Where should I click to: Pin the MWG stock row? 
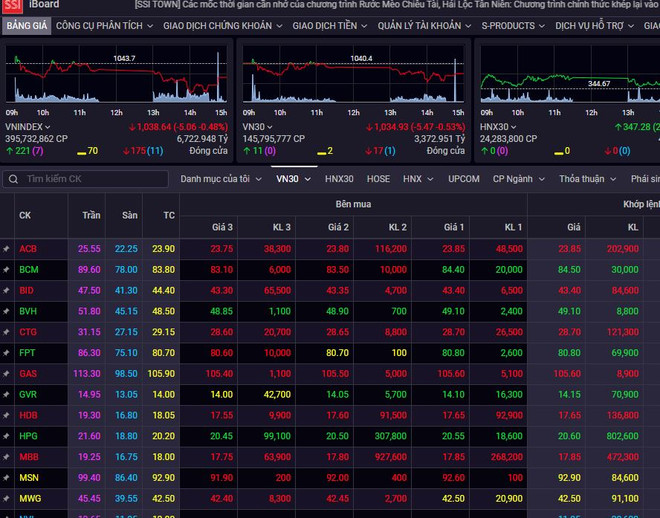7,498
